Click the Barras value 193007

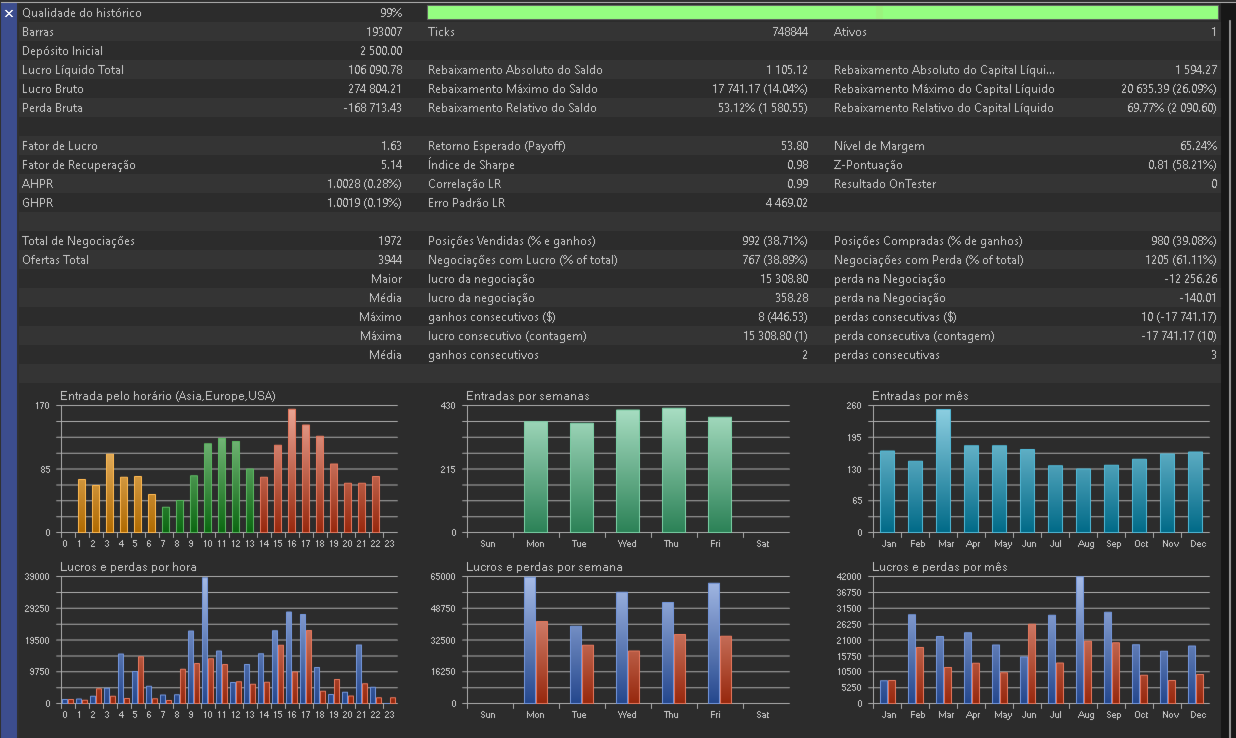click(x=384, y=32)
